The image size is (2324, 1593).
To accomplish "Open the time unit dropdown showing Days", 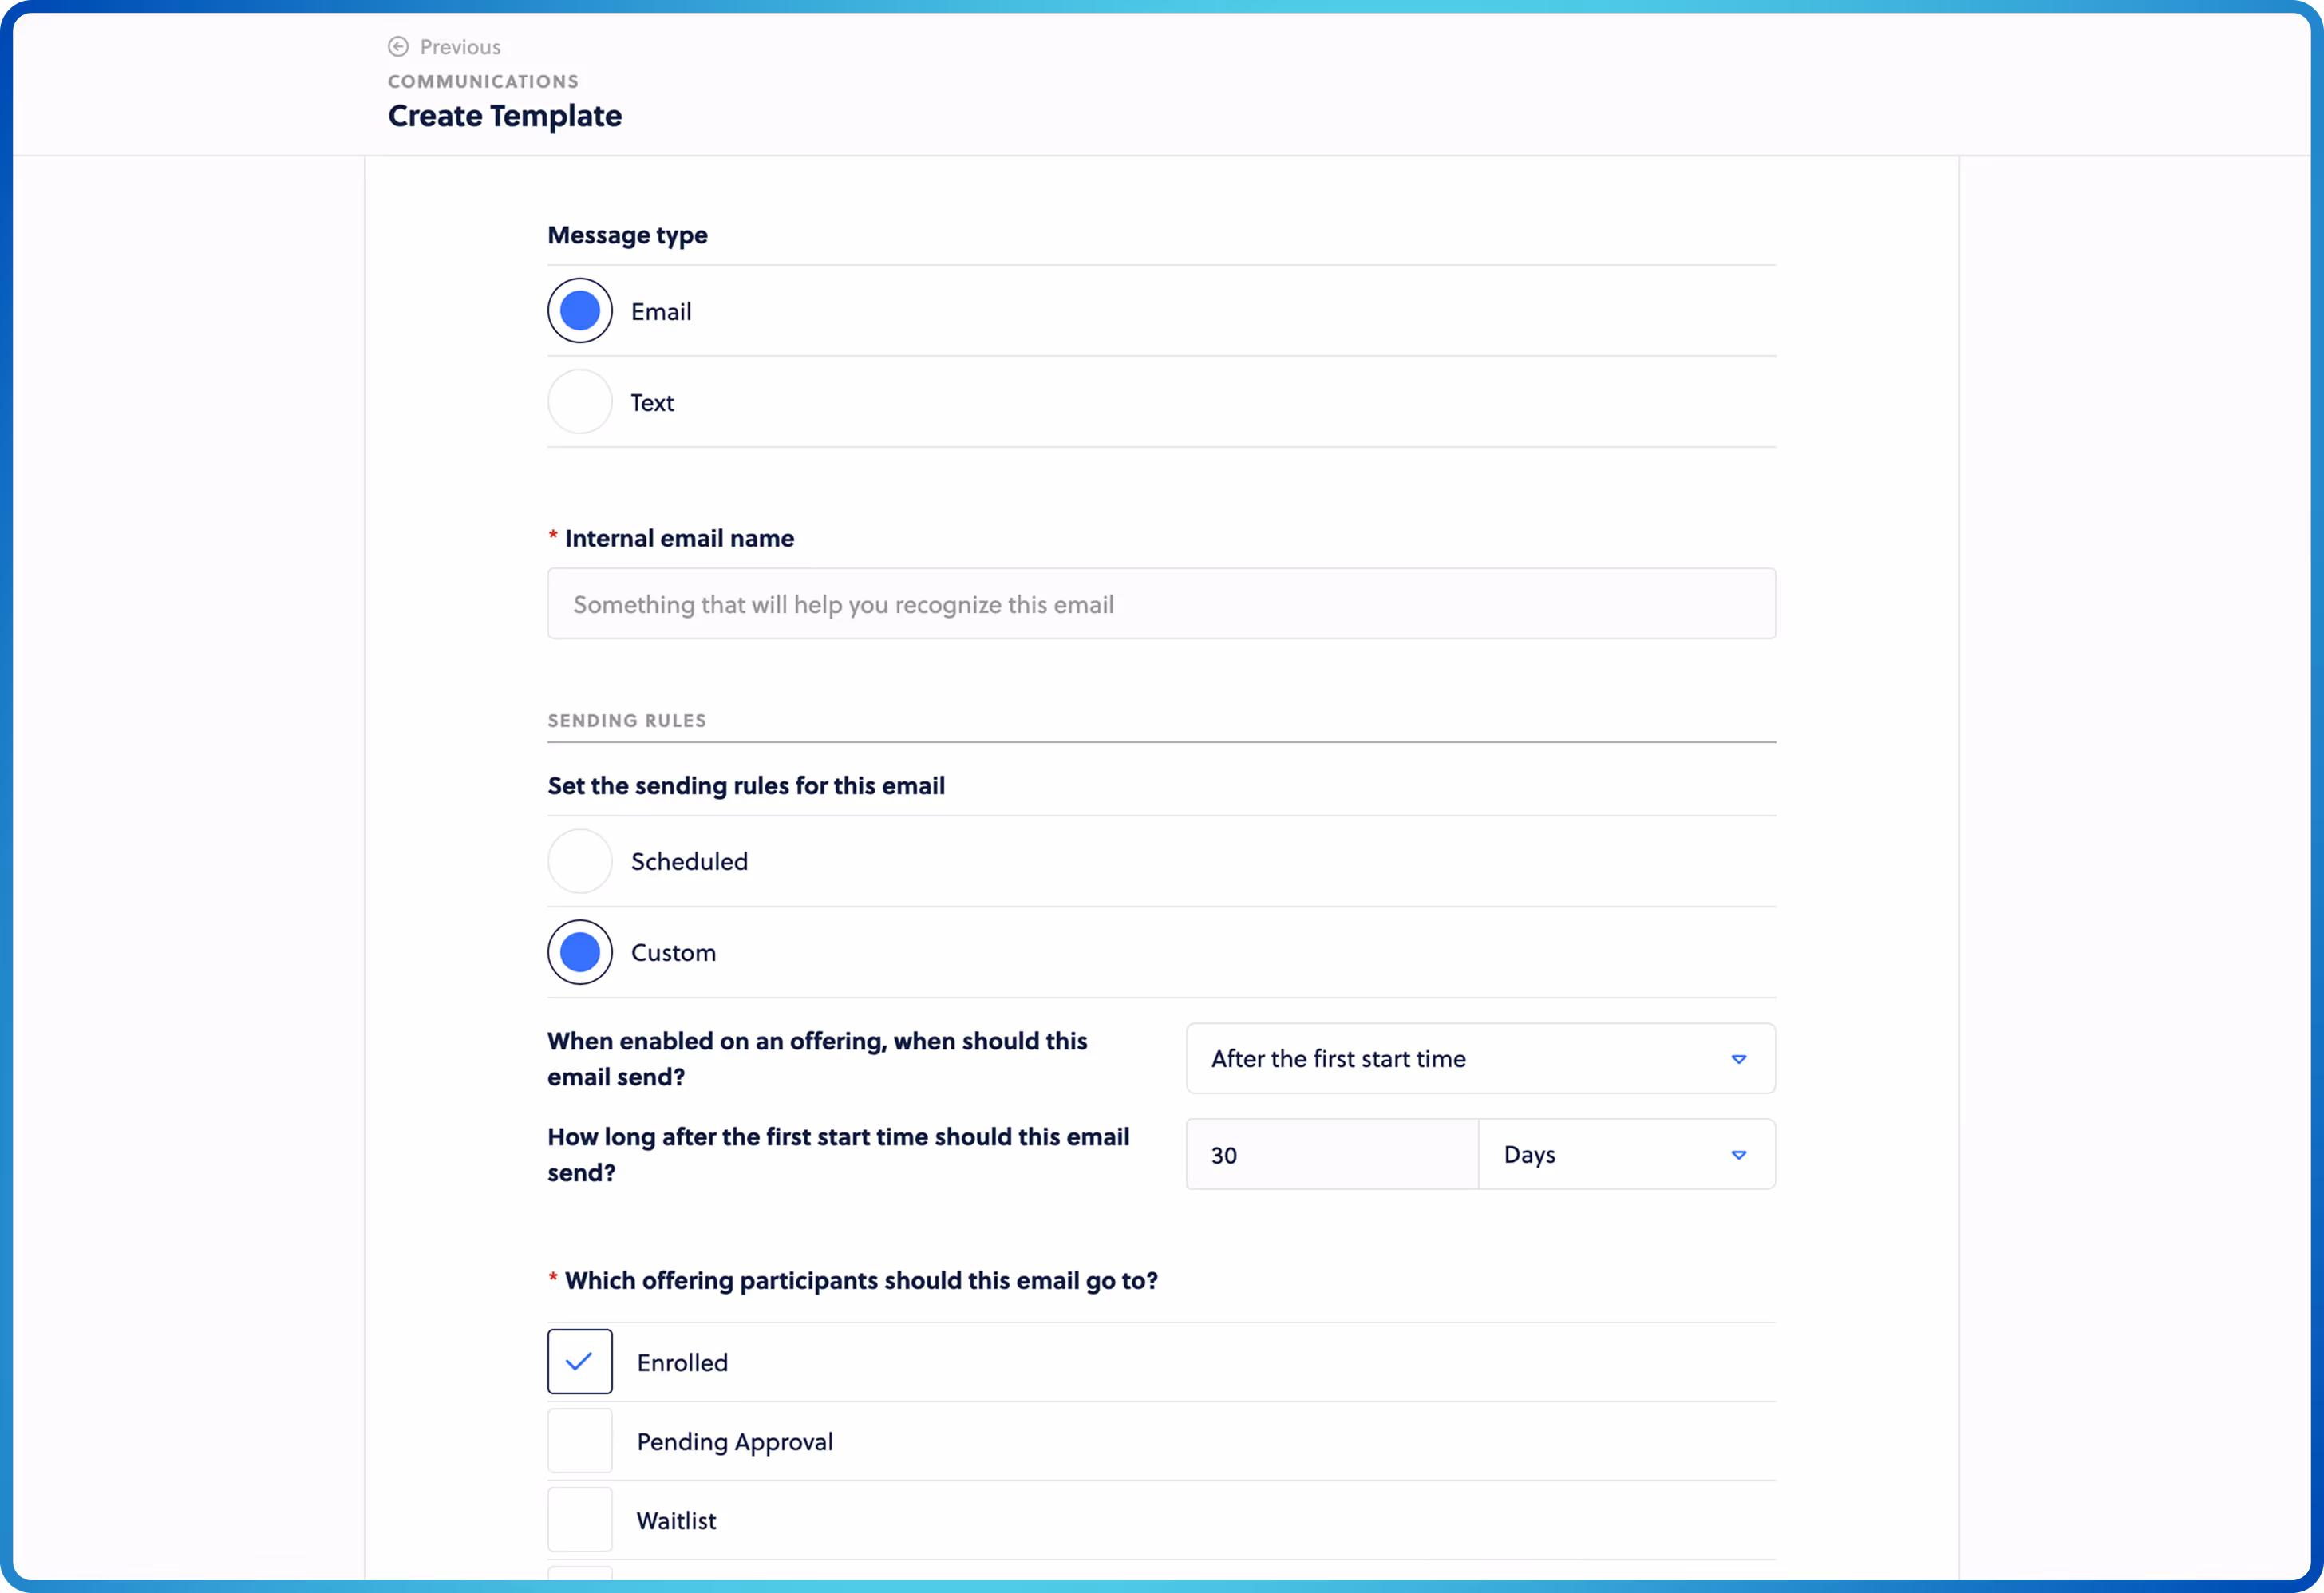I will (x=1625, y=1154).
